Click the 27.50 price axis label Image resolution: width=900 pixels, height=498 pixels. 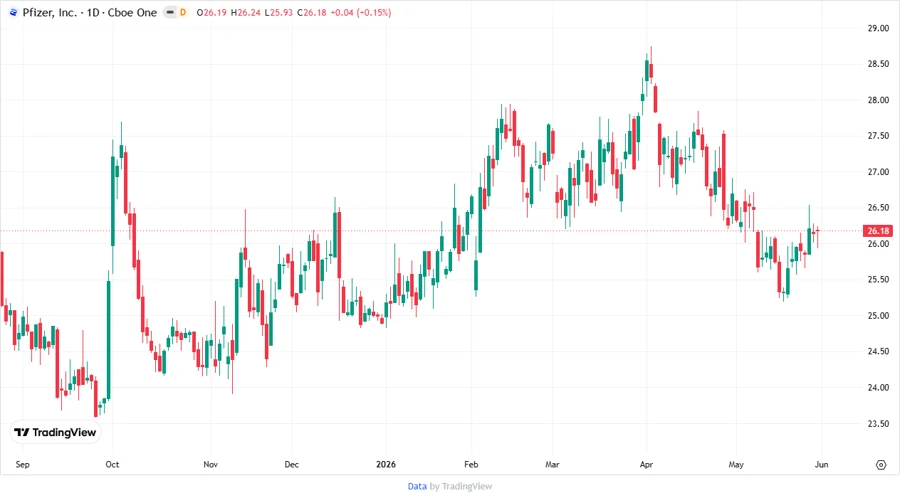coord(878,136)
